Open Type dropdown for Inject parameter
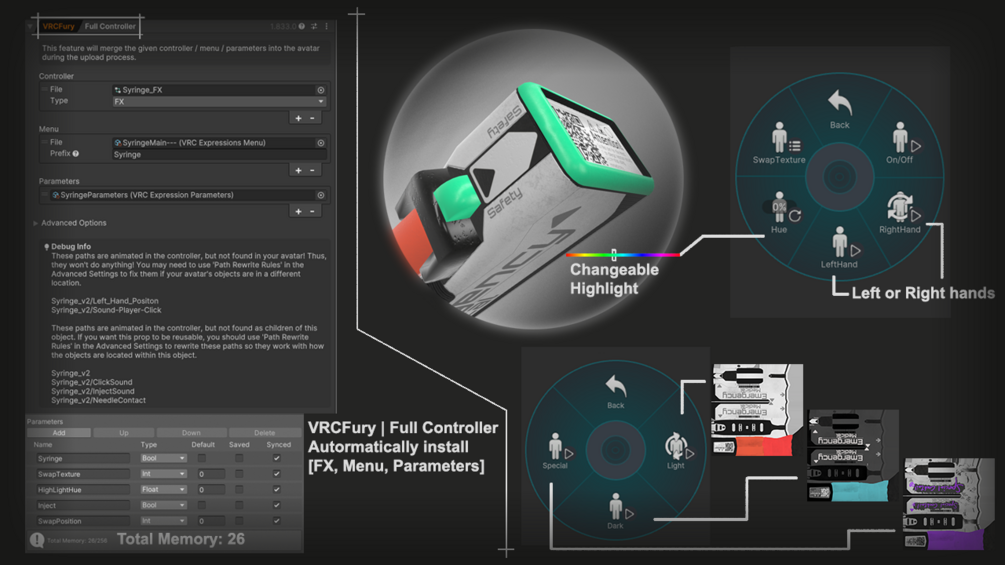The height and width of the screenshot is (565, 1005). tap(163, 505)
